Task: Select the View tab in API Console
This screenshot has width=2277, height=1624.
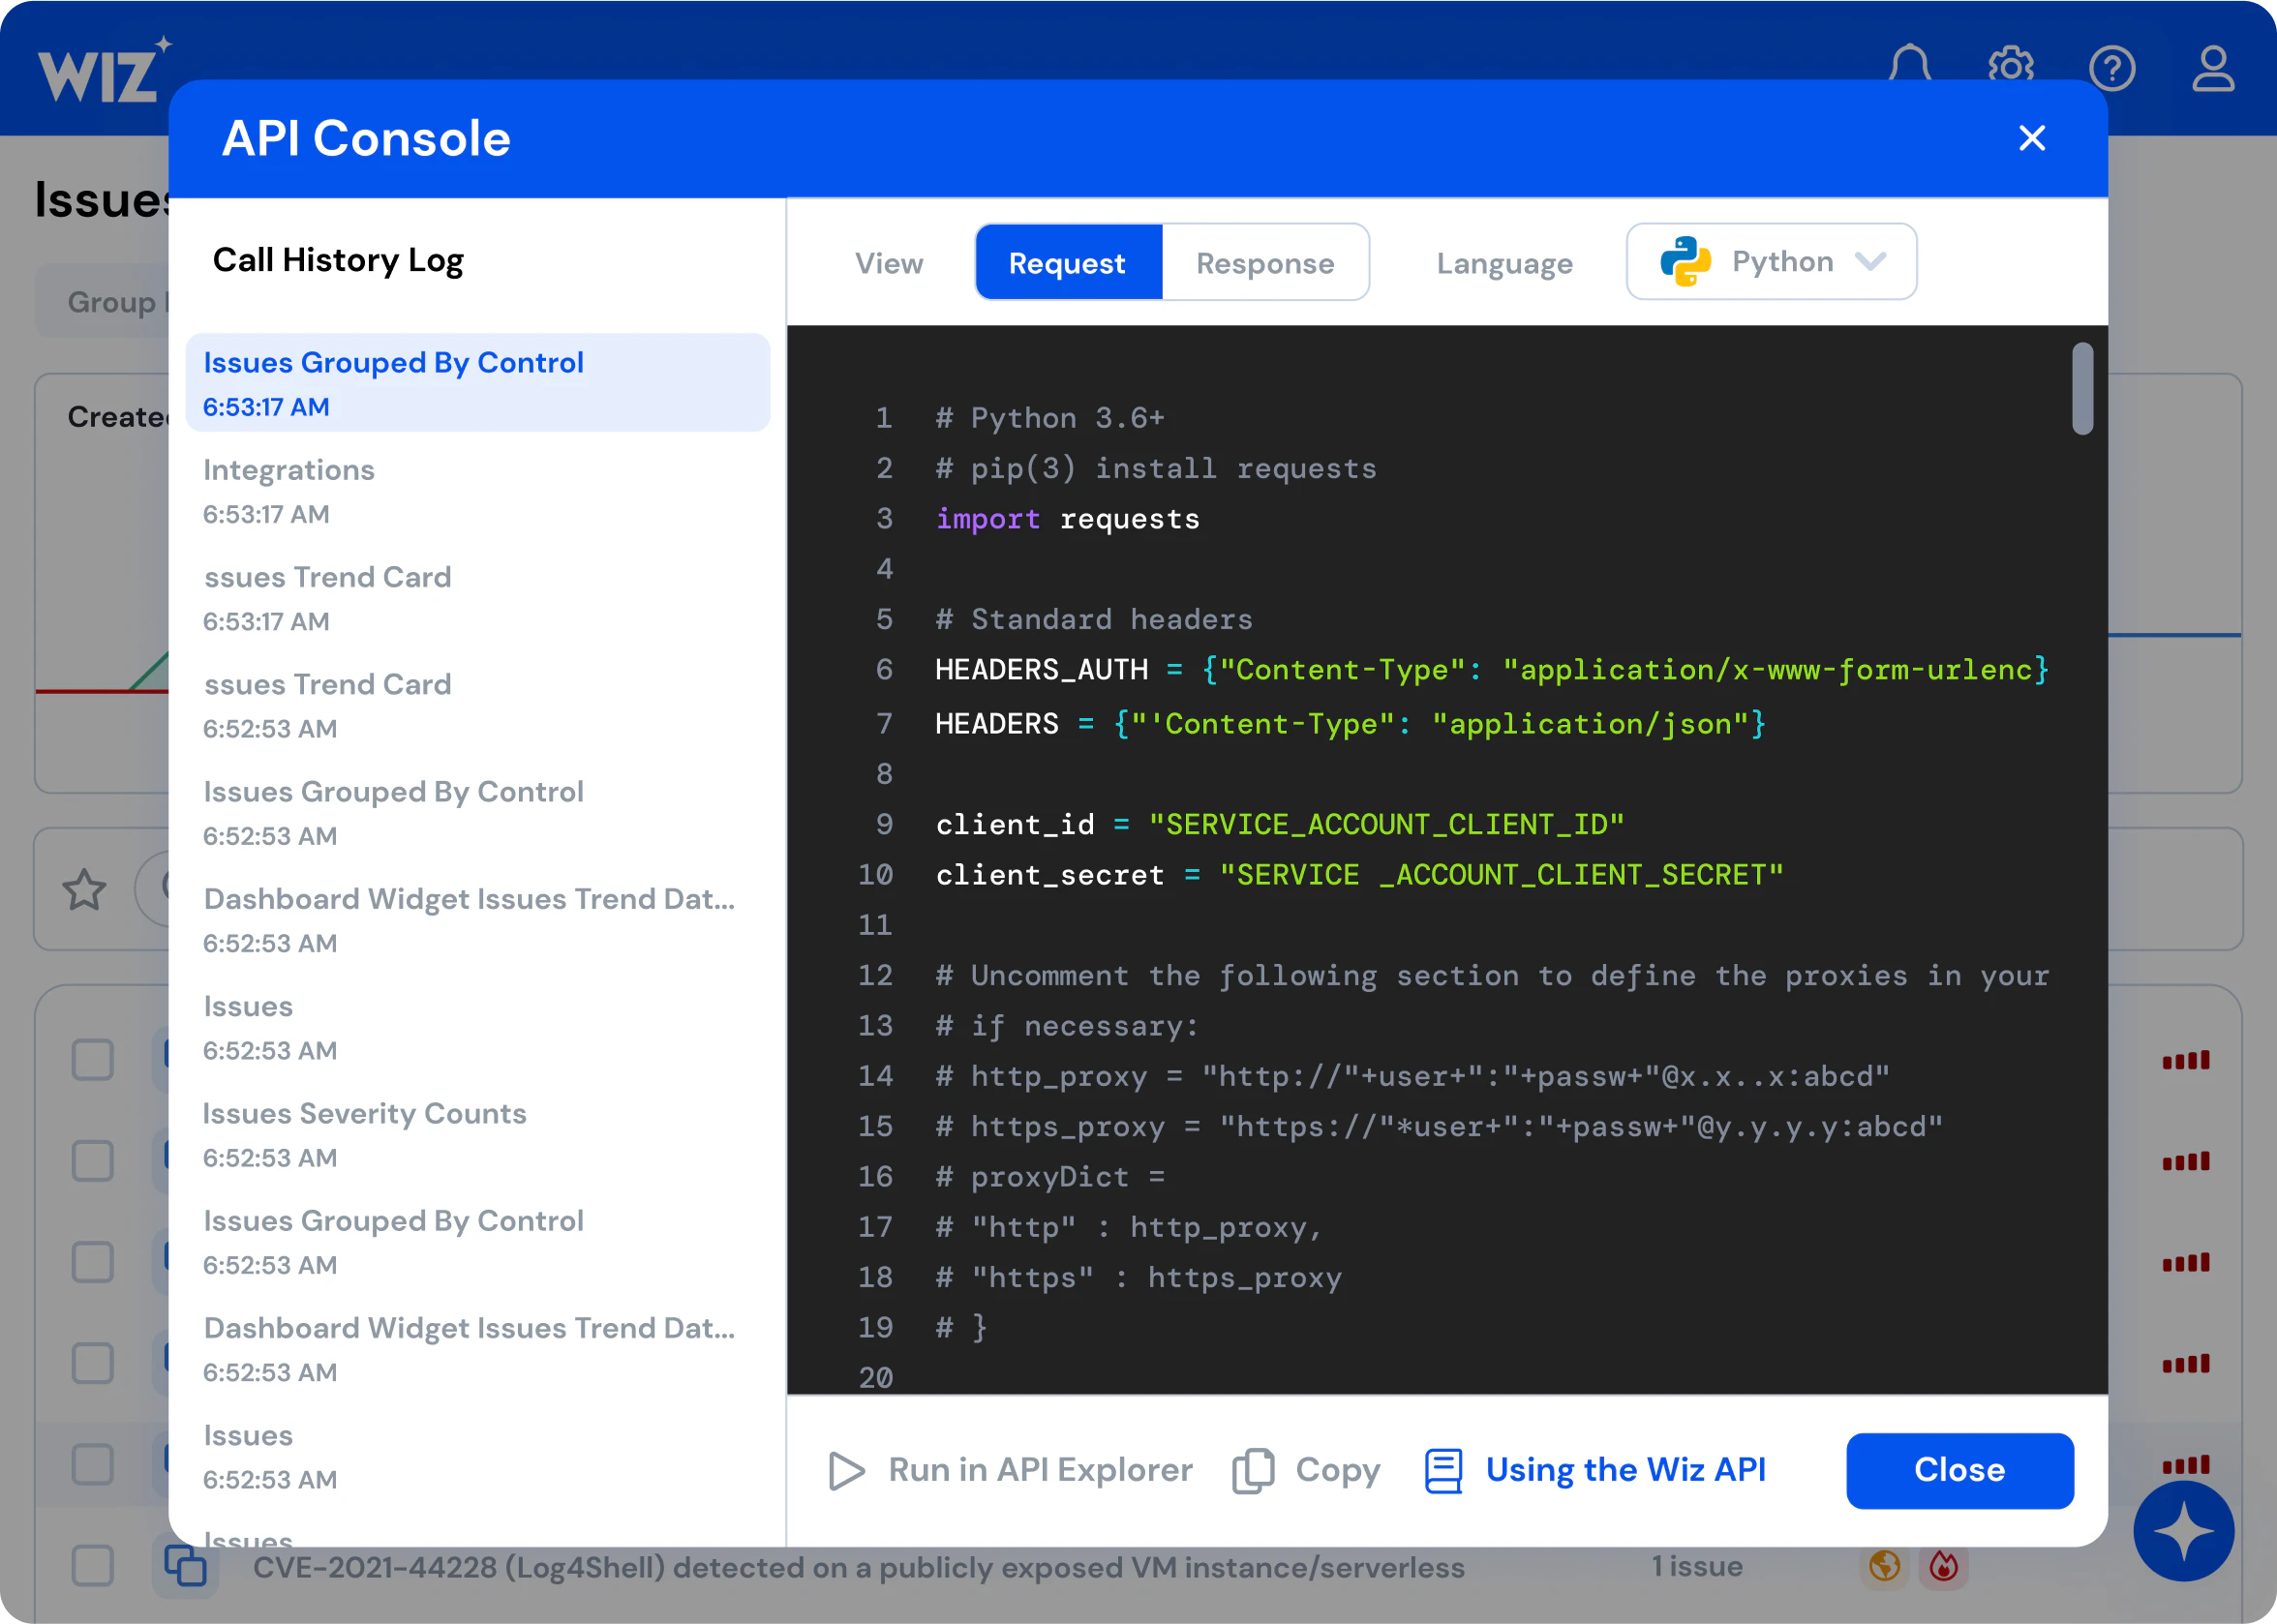Action: click(888, 262)
